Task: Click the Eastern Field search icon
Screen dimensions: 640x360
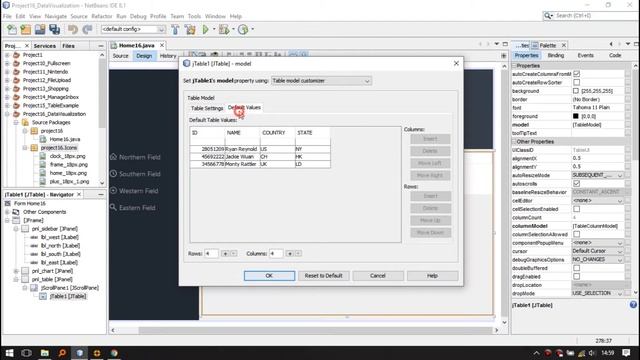Action: [113, 207]
